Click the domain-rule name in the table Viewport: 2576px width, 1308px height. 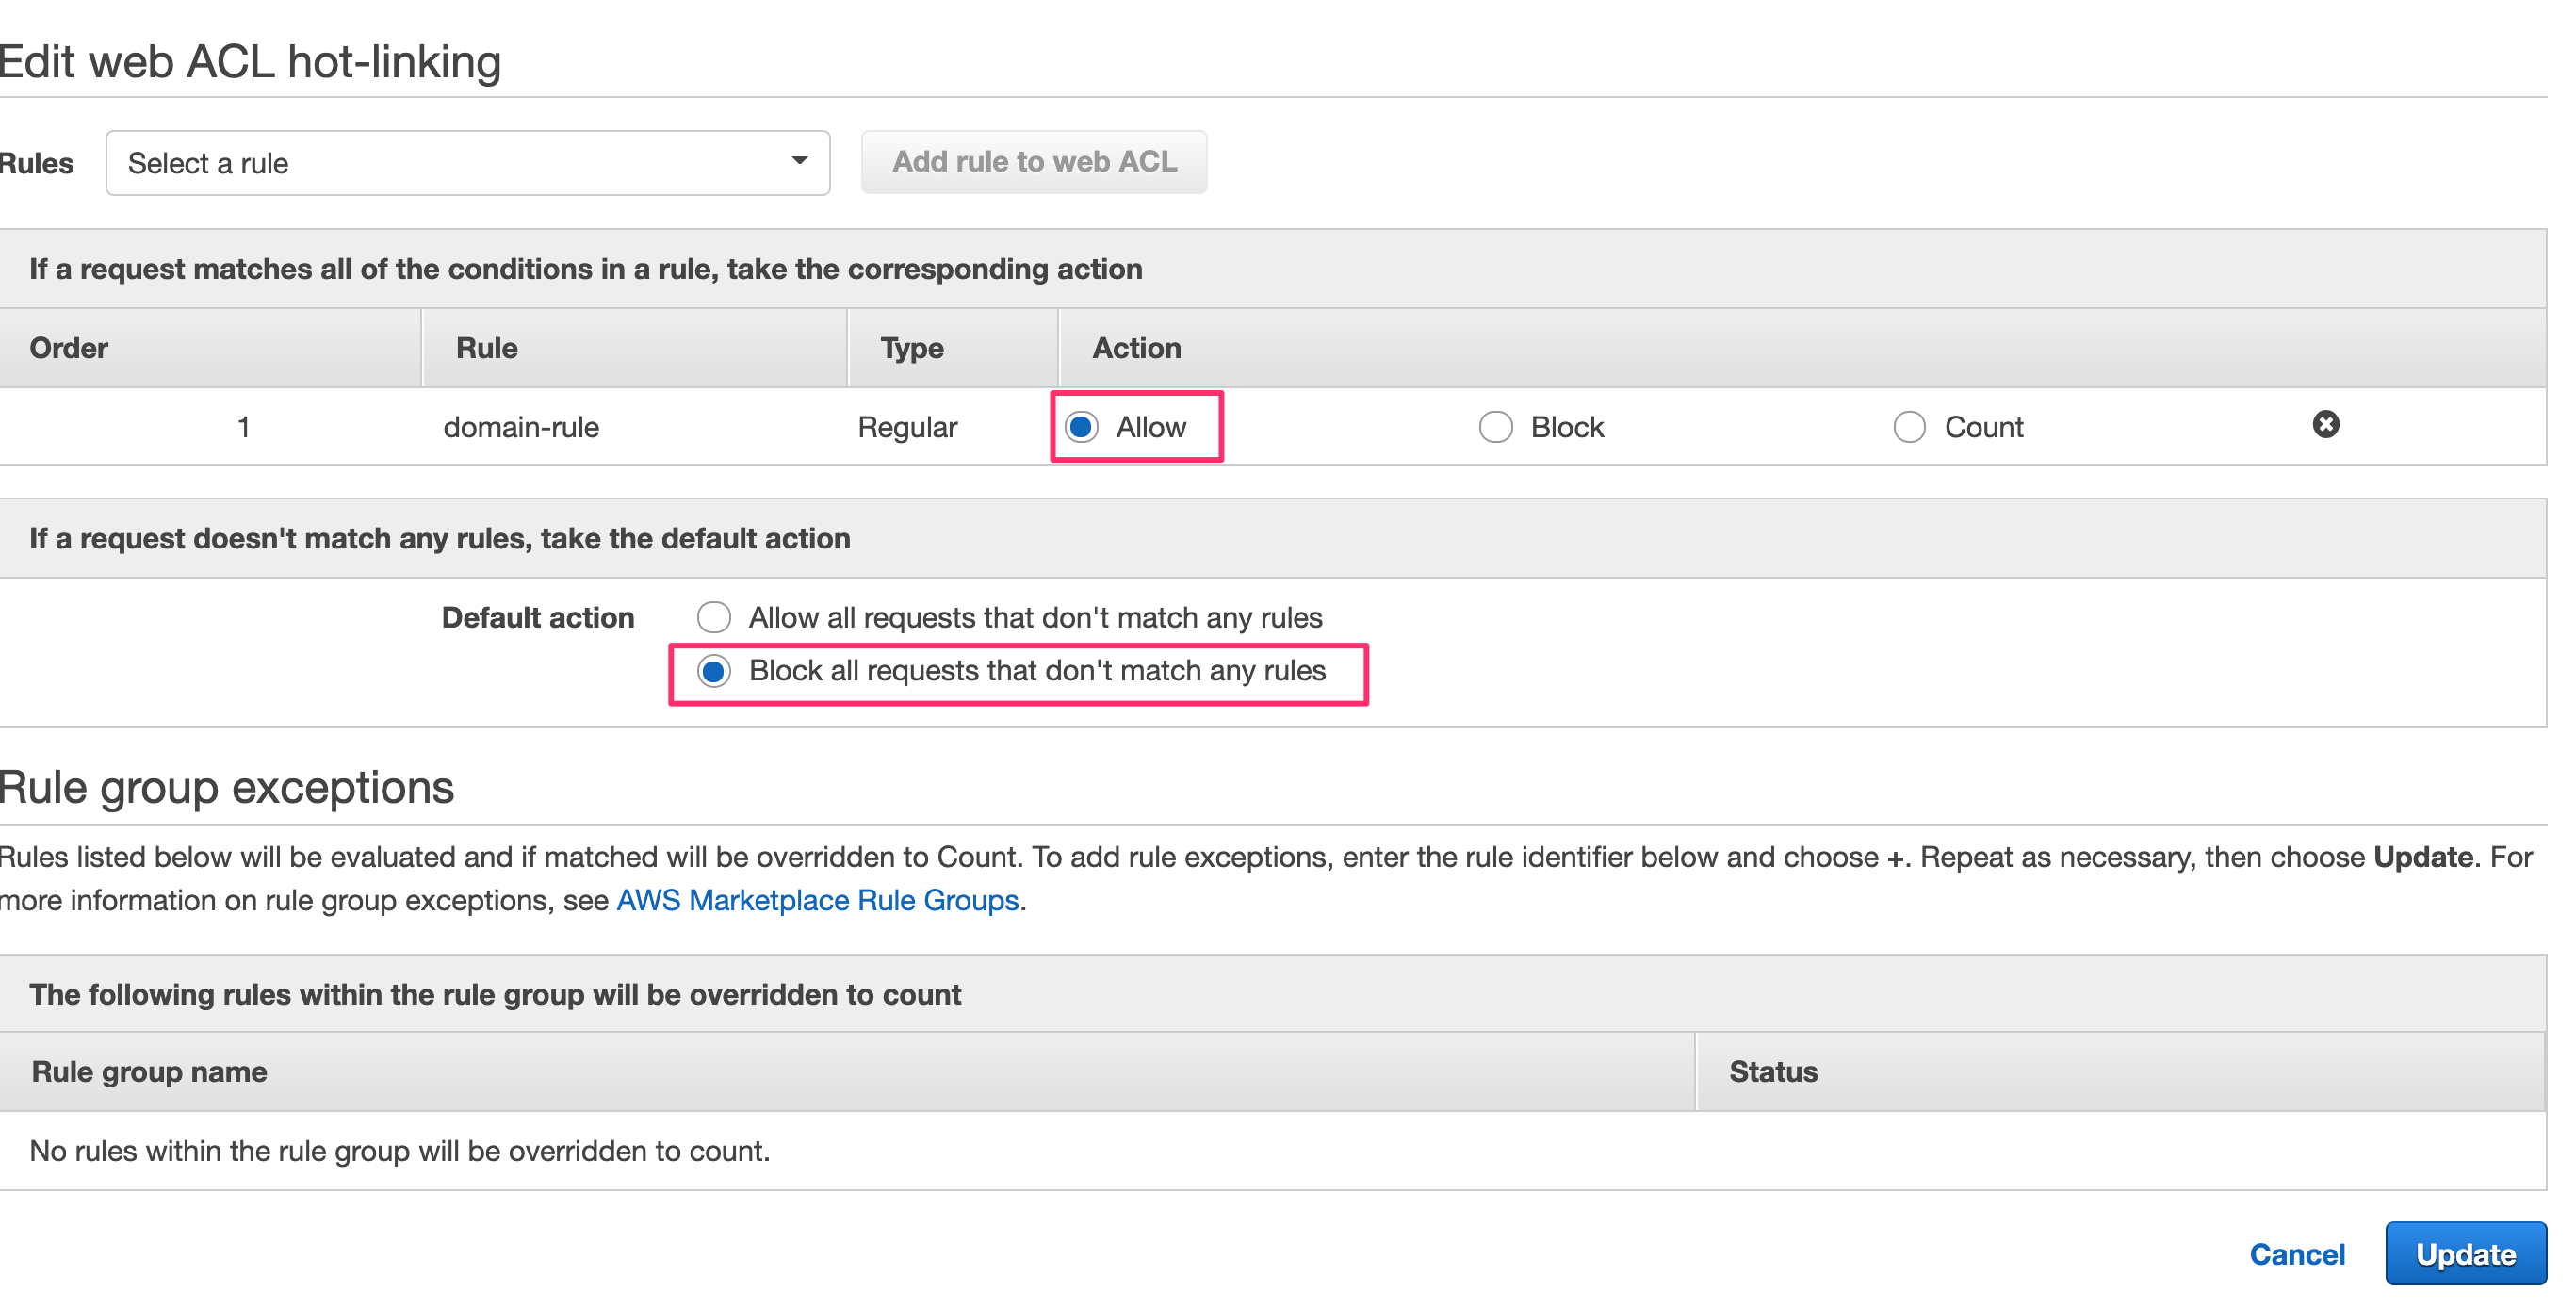point(521,428)
